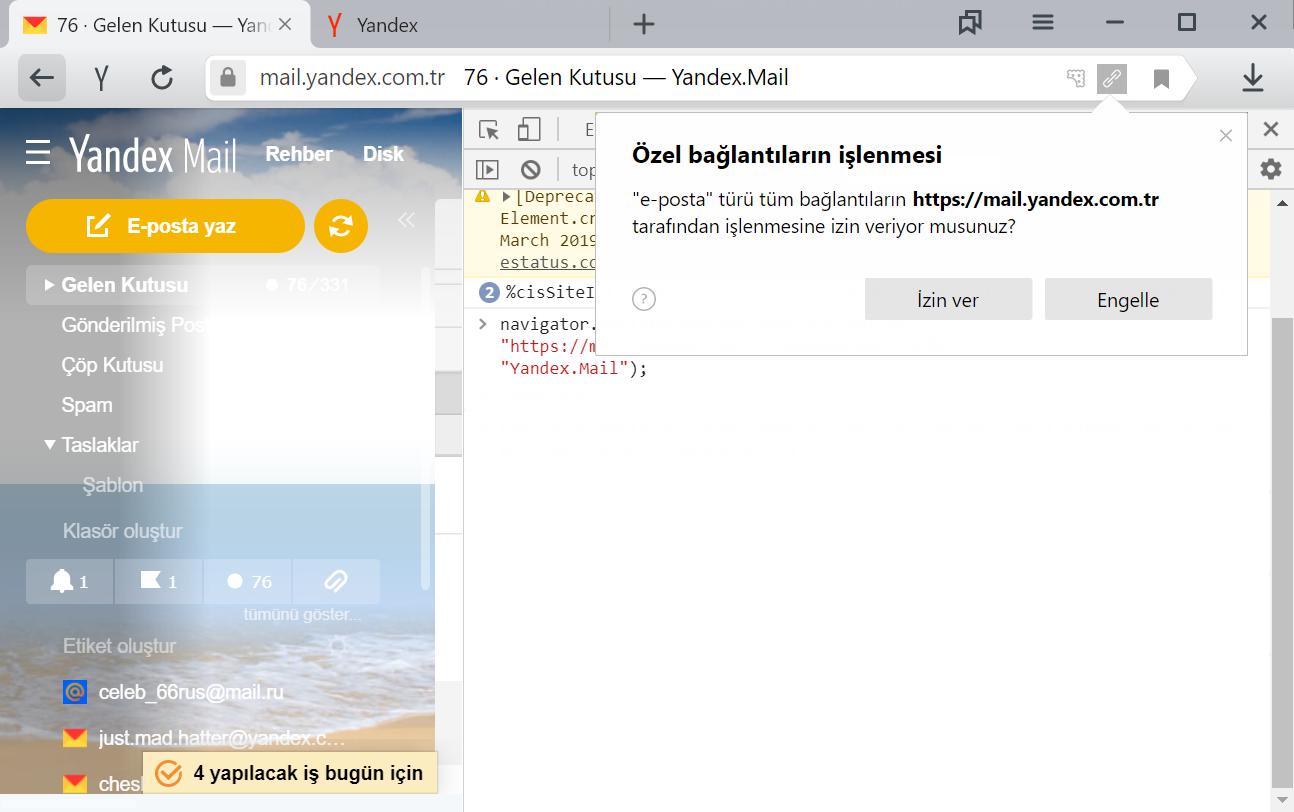
Task: Open label settings gear beside Etiket oluştur
Action: tap(338, 646)
